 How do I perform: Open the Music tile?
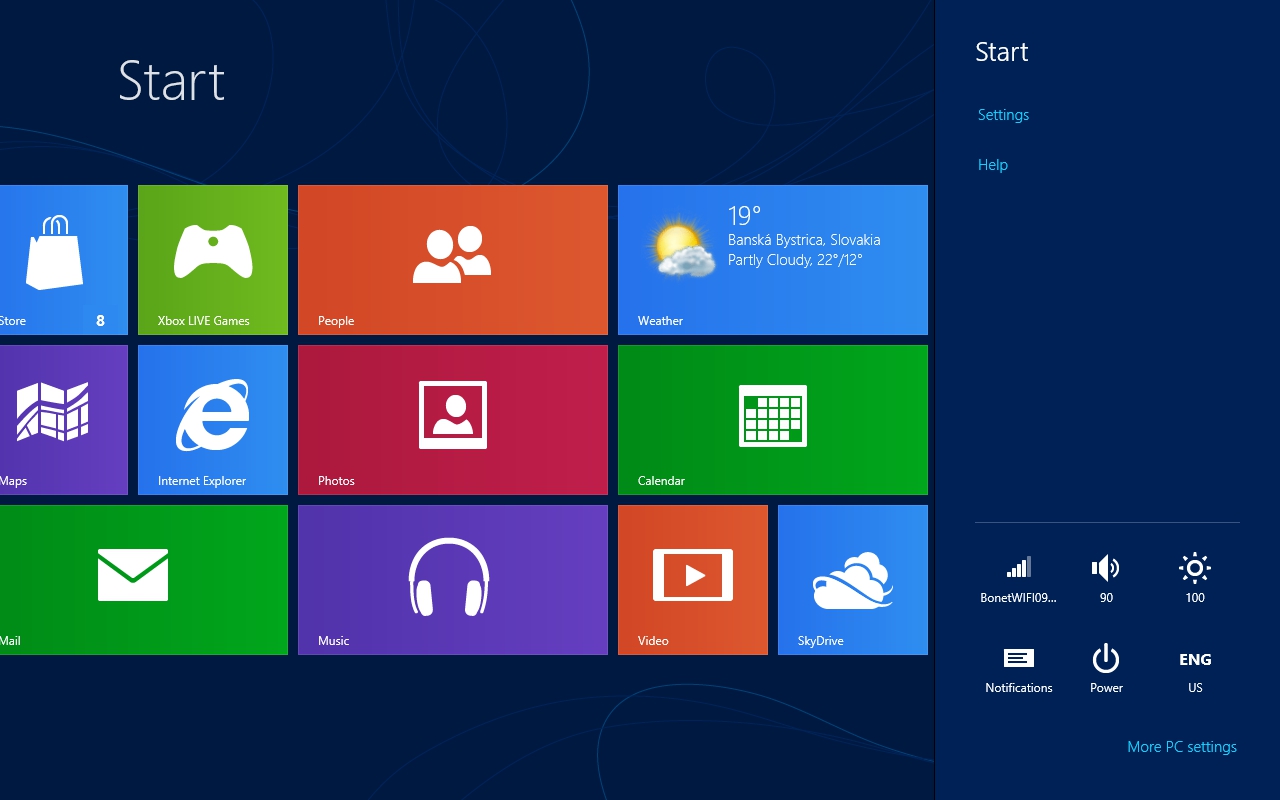tap(453, 580)
